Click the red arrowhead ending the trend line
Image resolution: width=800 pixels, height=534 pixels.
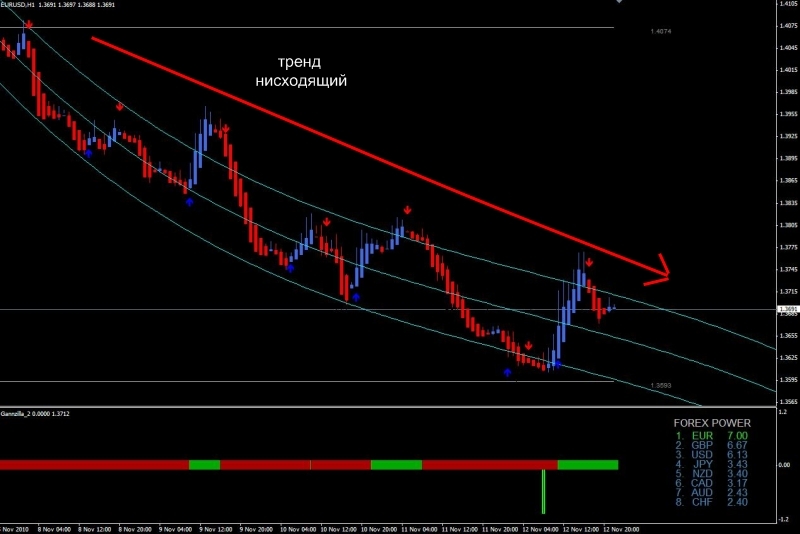pyautogui.click(x=660, y=268)
